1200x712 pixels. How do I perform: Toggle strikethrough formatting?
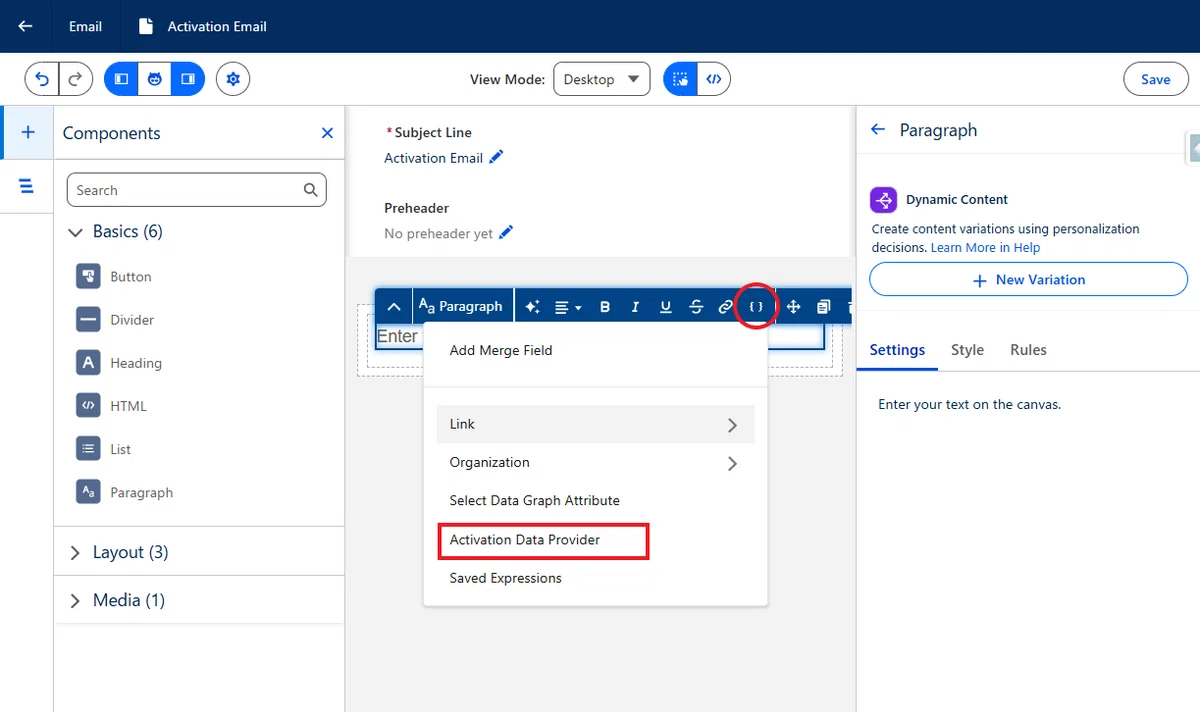coord(696,307)
